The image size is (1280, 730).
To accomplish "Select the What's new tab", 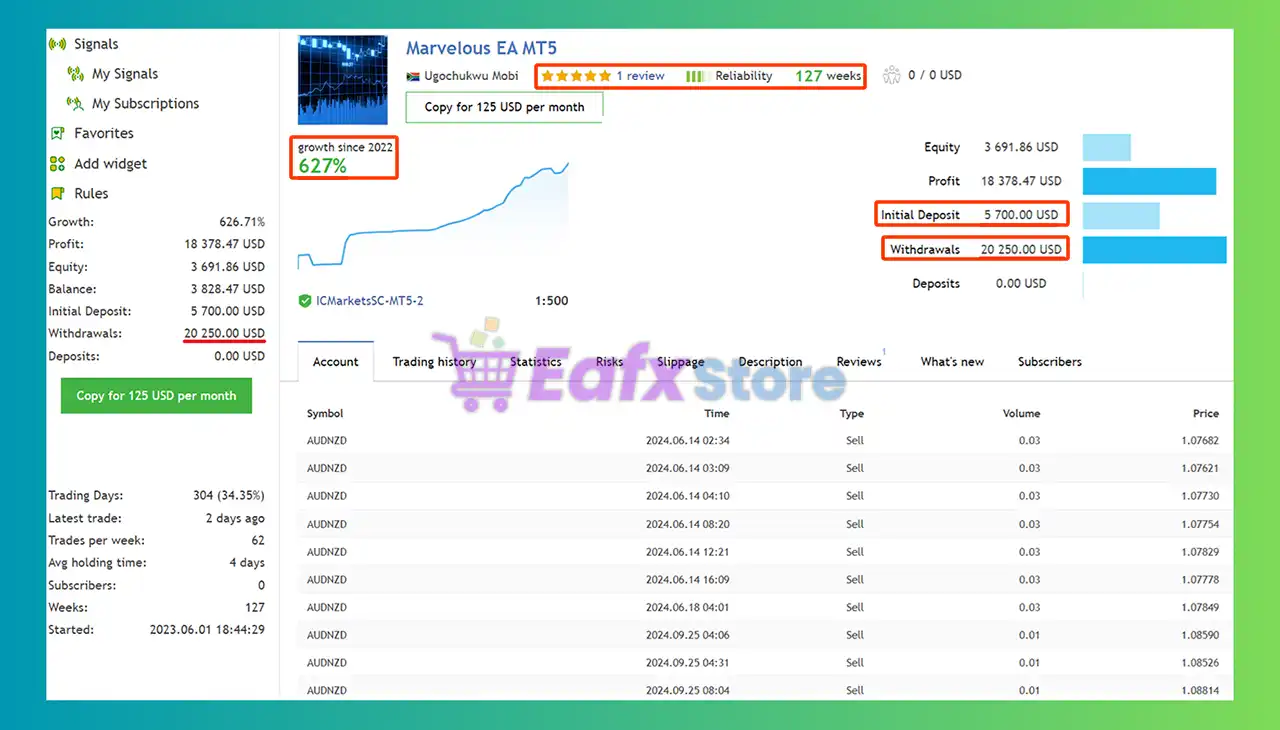I will [952, 362].
